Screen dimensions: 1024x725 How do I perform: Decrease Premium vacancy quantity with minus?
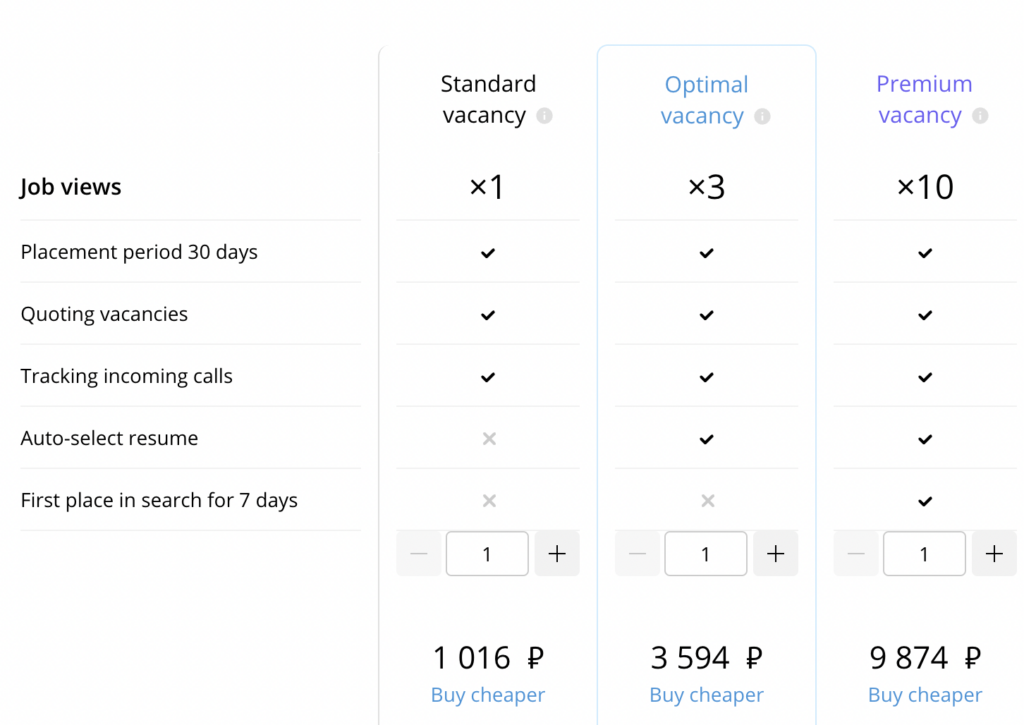click(x=856, y=554)
